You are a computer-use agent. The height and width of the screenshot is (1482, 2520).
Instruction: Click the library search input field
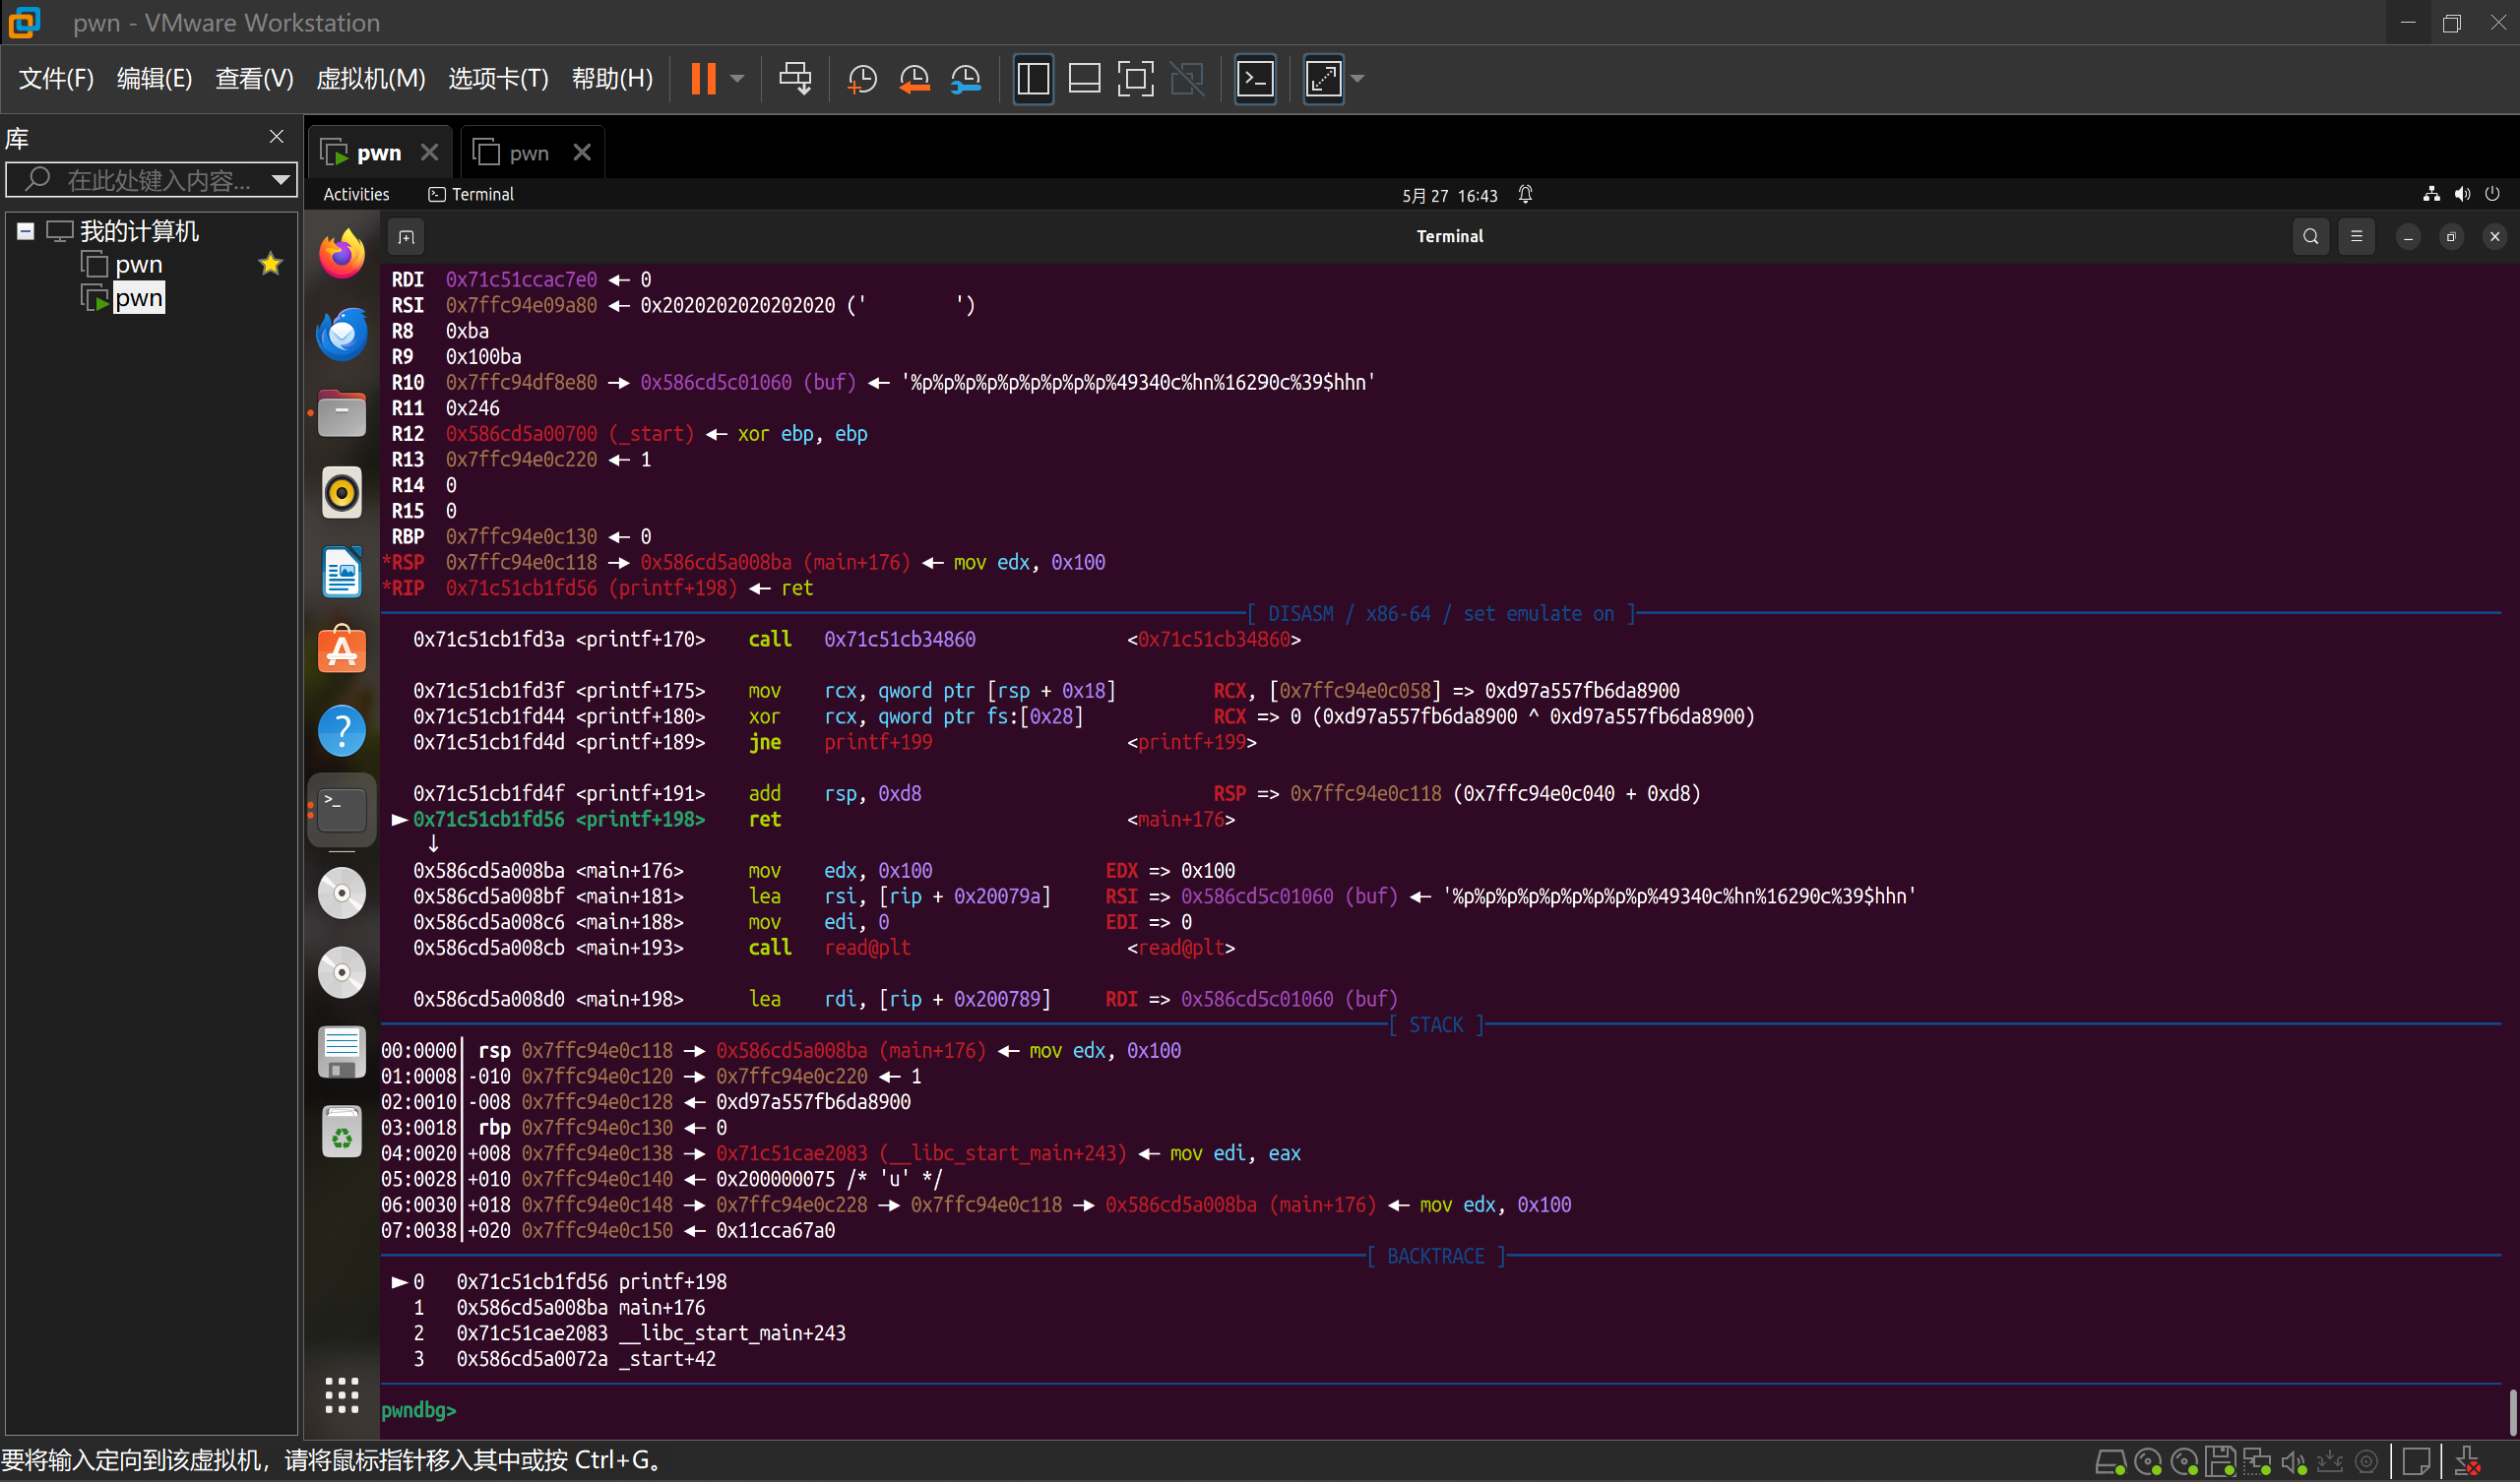[x=150, y=180]
